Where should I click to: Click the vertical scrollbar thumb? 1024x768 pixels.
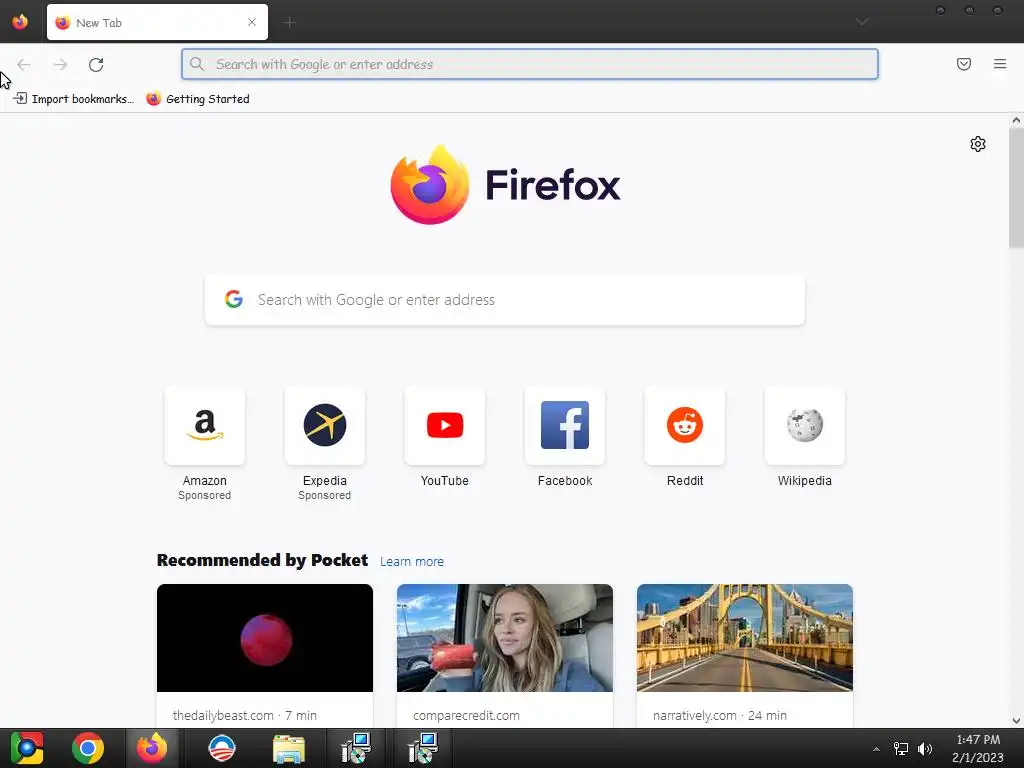tap(1016, 188)
